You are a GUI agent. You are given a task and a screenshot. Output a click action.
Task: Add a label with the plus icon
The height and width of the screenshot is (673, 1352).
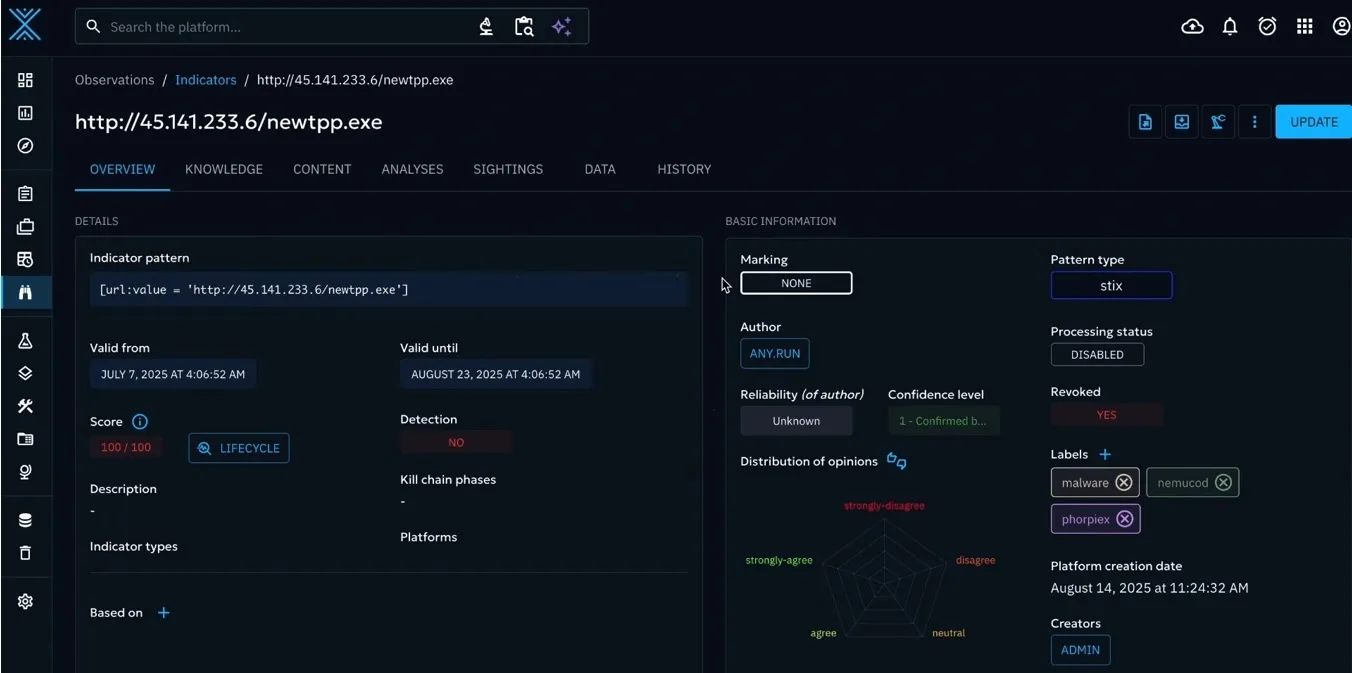(1105, 455)
